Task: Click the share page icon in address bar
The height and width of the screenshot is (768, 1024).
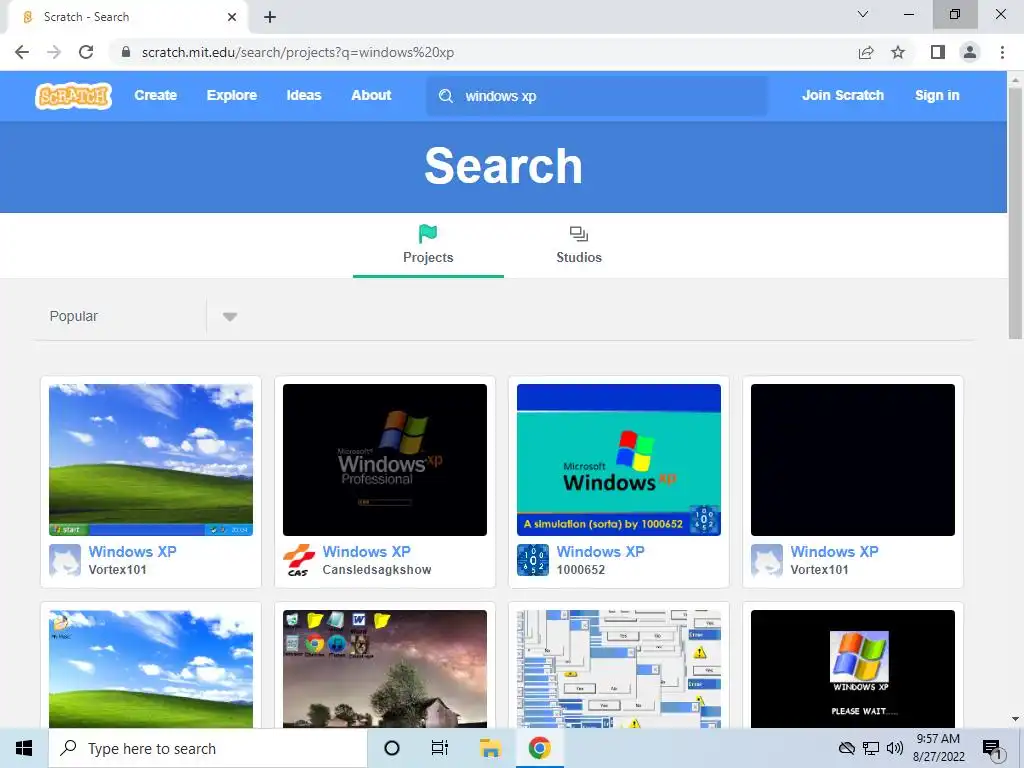Action: point(866,52)
